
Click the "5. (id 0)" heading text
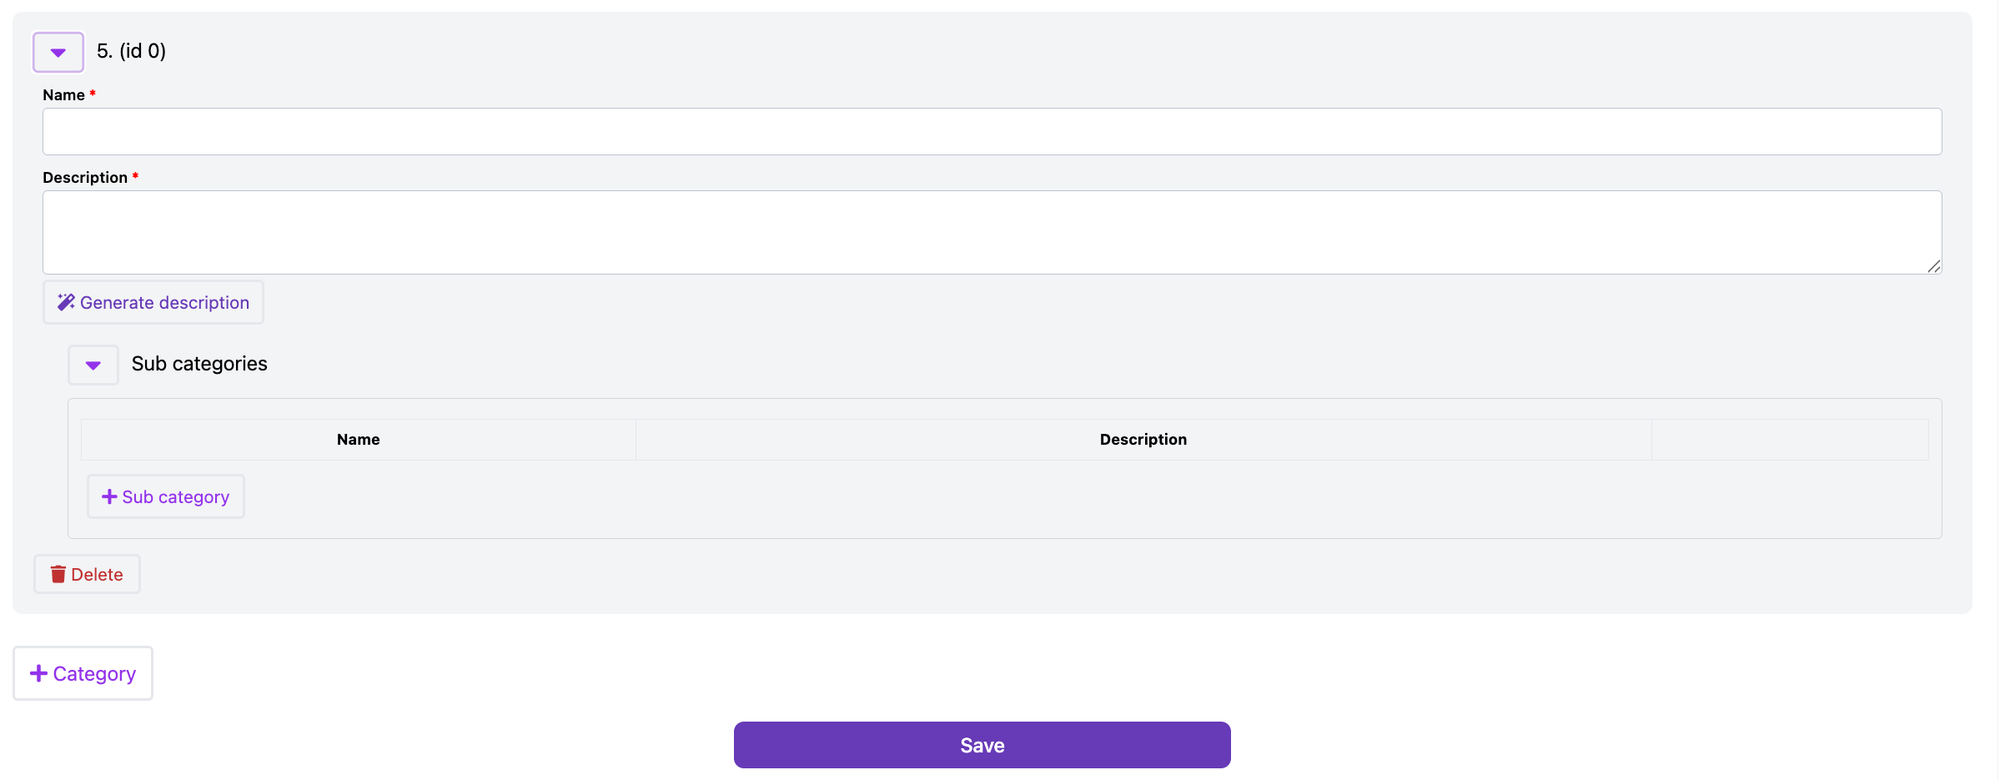click(x=131, y=51)
